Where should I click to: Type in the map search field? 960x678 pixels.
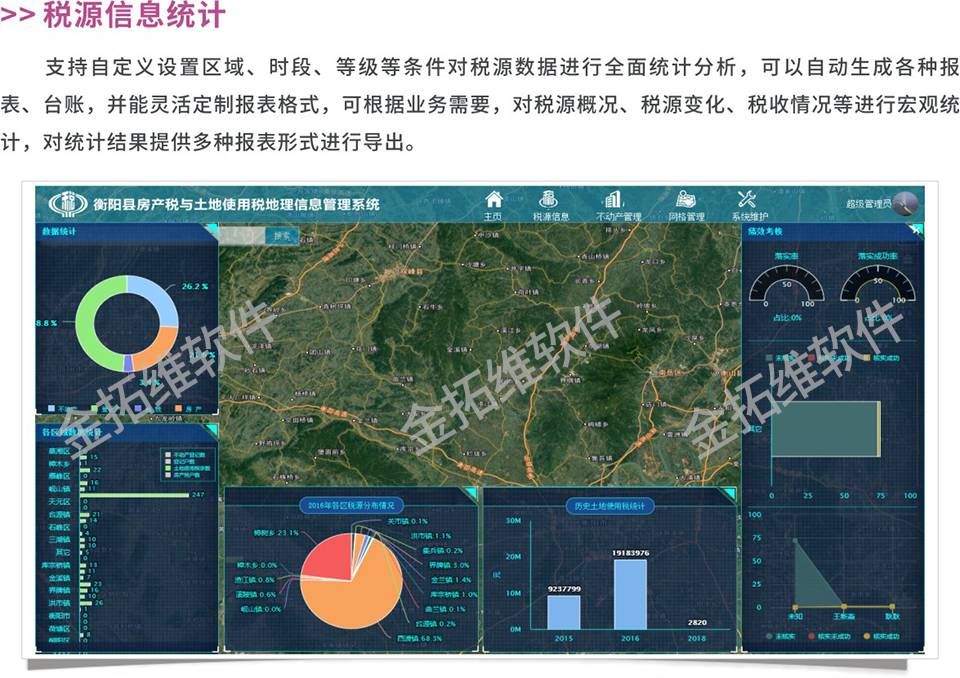tap(243, 236)
